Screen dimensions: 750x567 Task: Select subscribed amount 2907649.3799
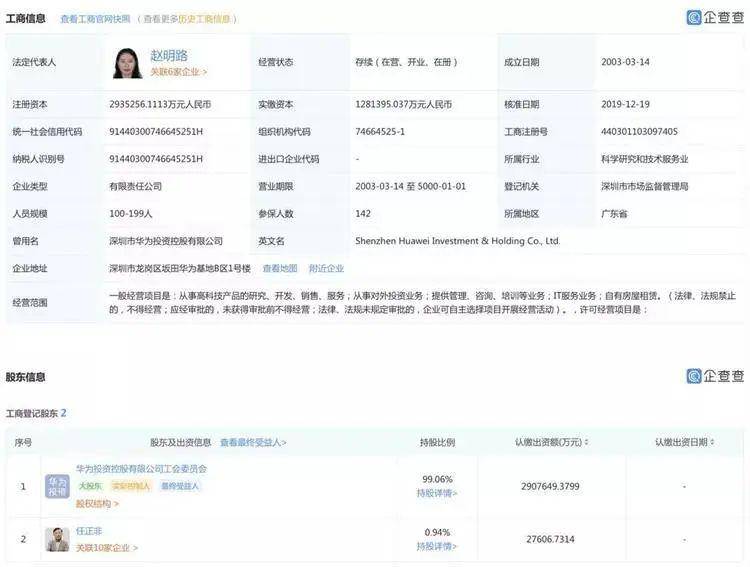(x=550, y=486)
